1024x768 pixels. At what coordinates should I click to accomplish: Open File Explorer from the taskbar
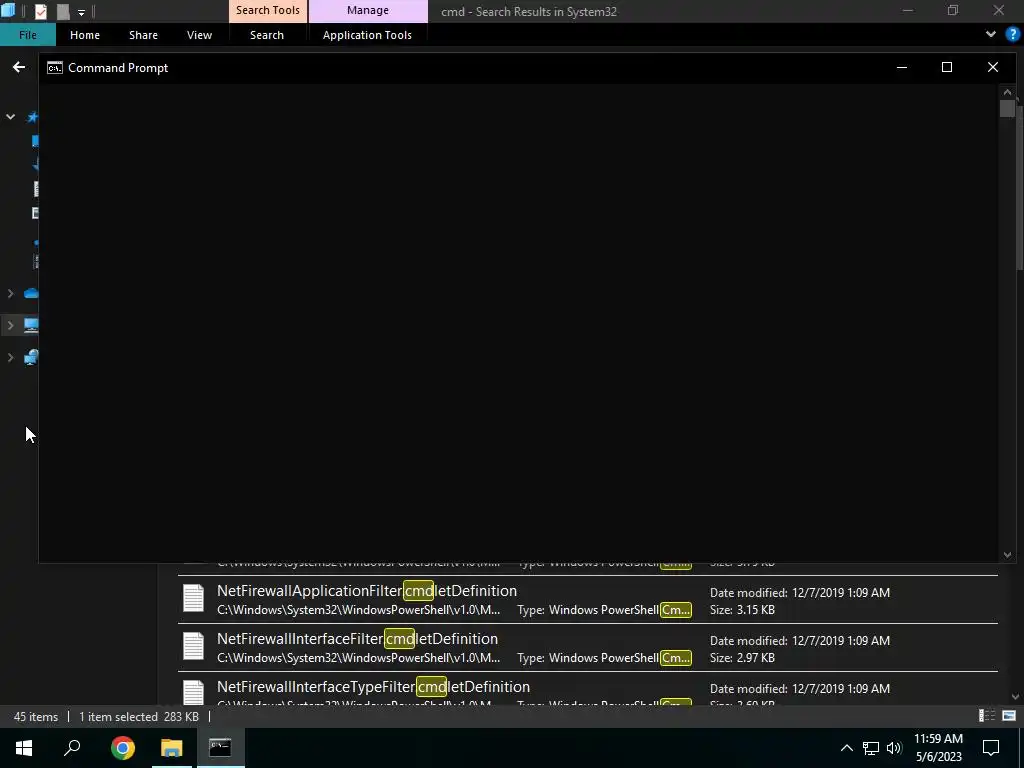172,748
